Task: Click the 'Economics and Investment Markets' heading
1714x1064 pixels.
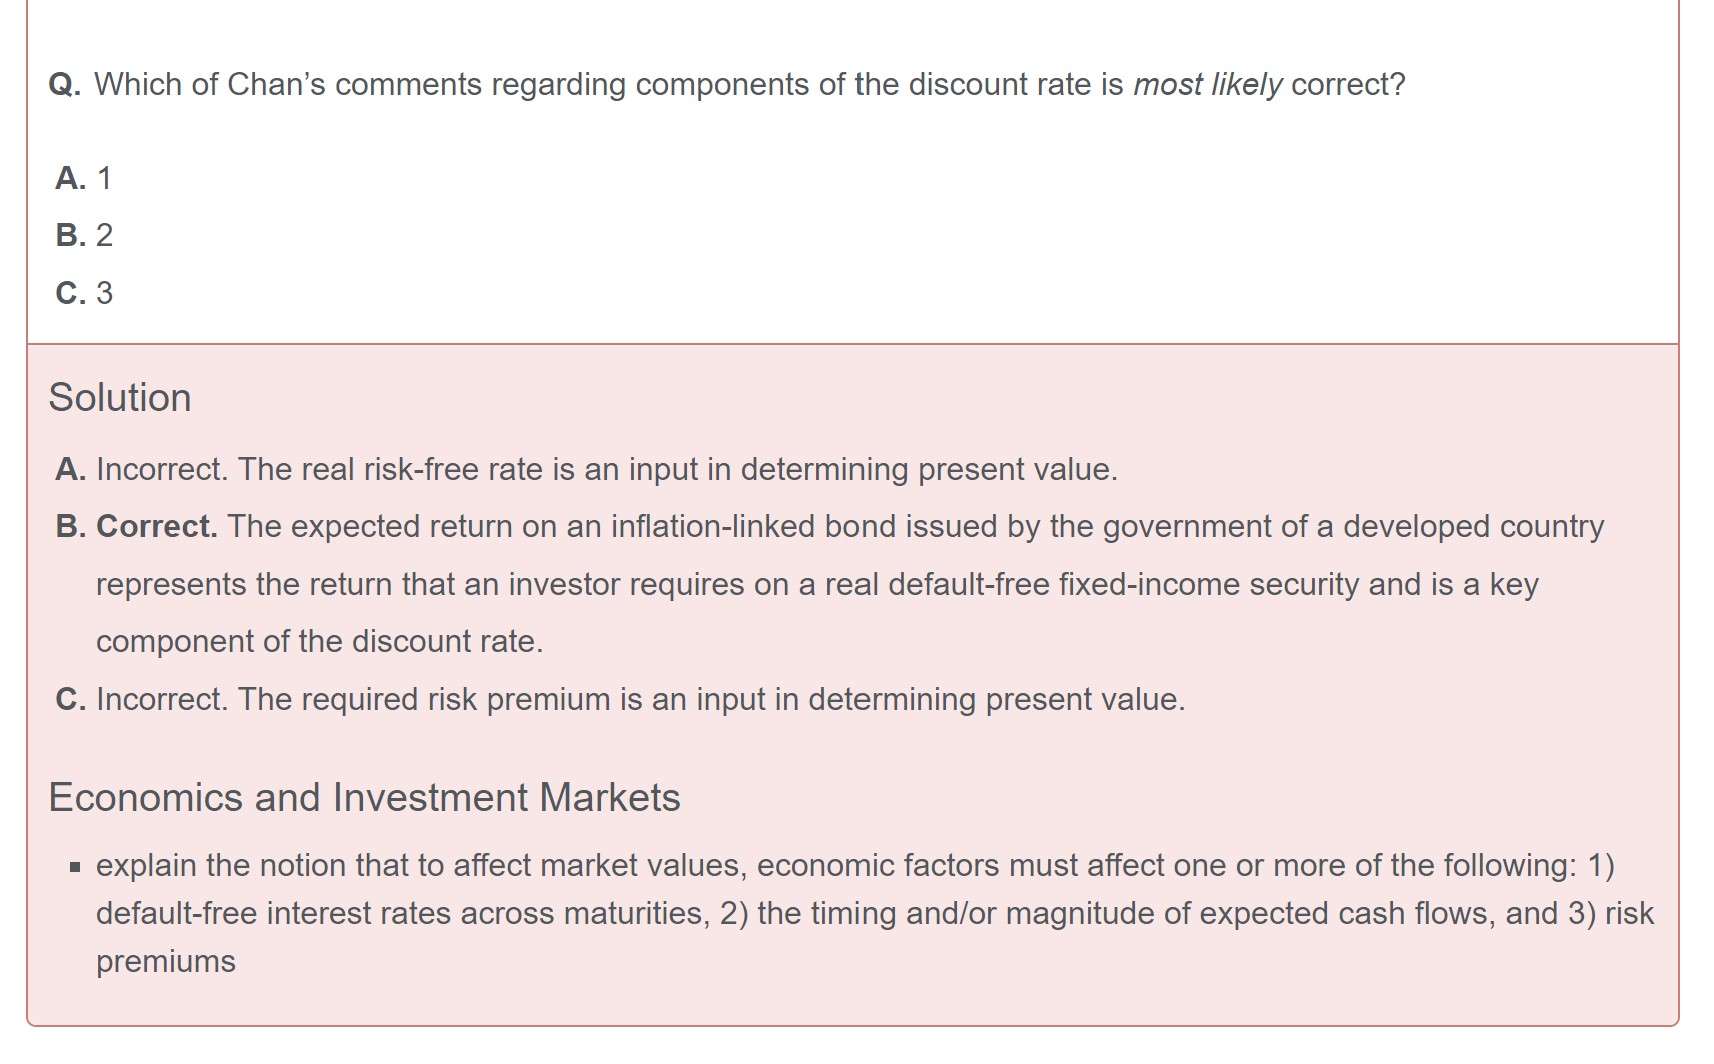Action: pyautogui.click(x=364, y=798)
